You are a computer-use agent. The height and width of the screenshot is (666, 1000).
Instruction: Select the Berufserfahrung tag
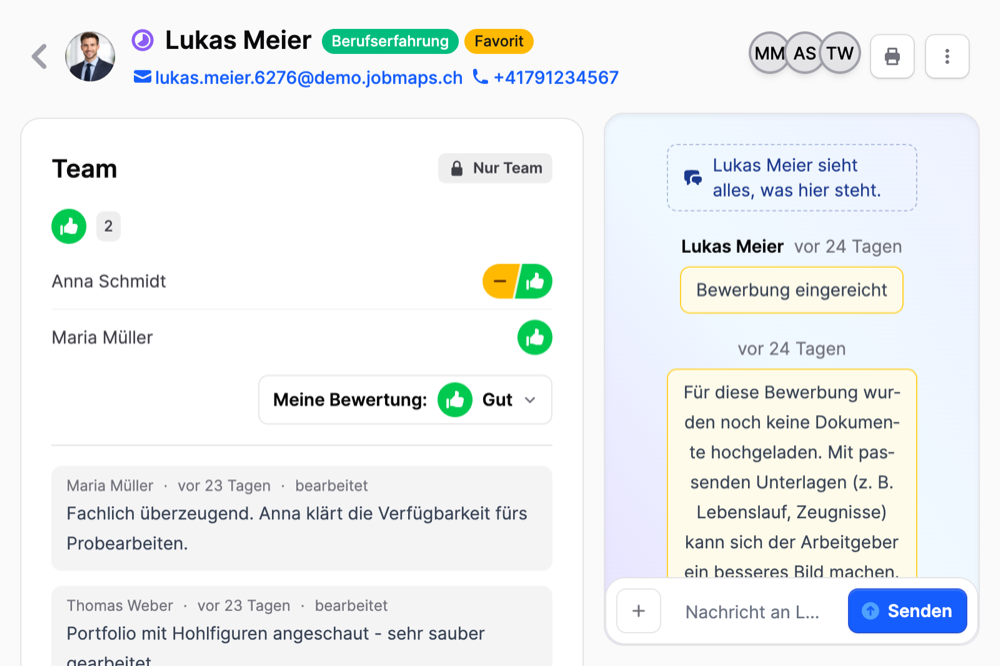pos(390,41)
